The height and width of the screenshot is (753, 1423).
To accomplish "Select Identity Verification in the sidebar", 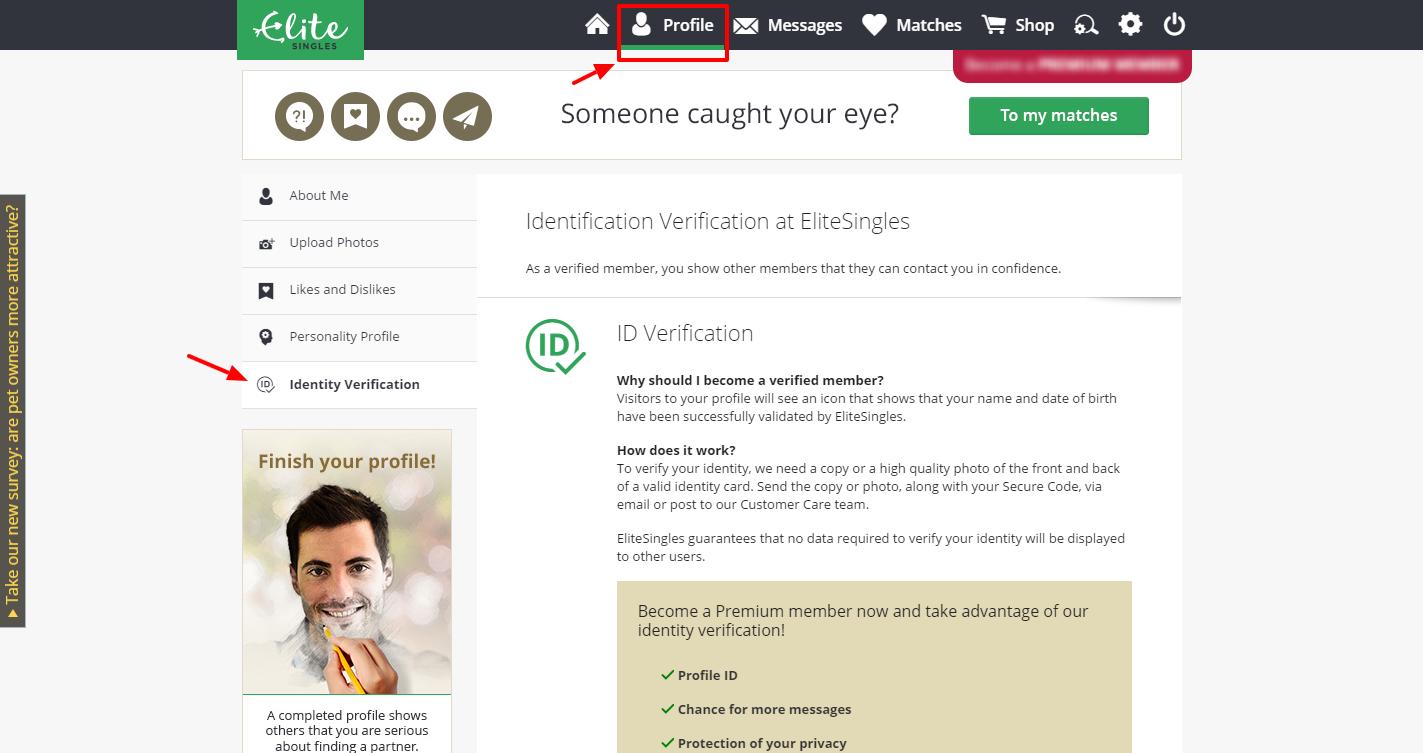I will pos(359,384).
